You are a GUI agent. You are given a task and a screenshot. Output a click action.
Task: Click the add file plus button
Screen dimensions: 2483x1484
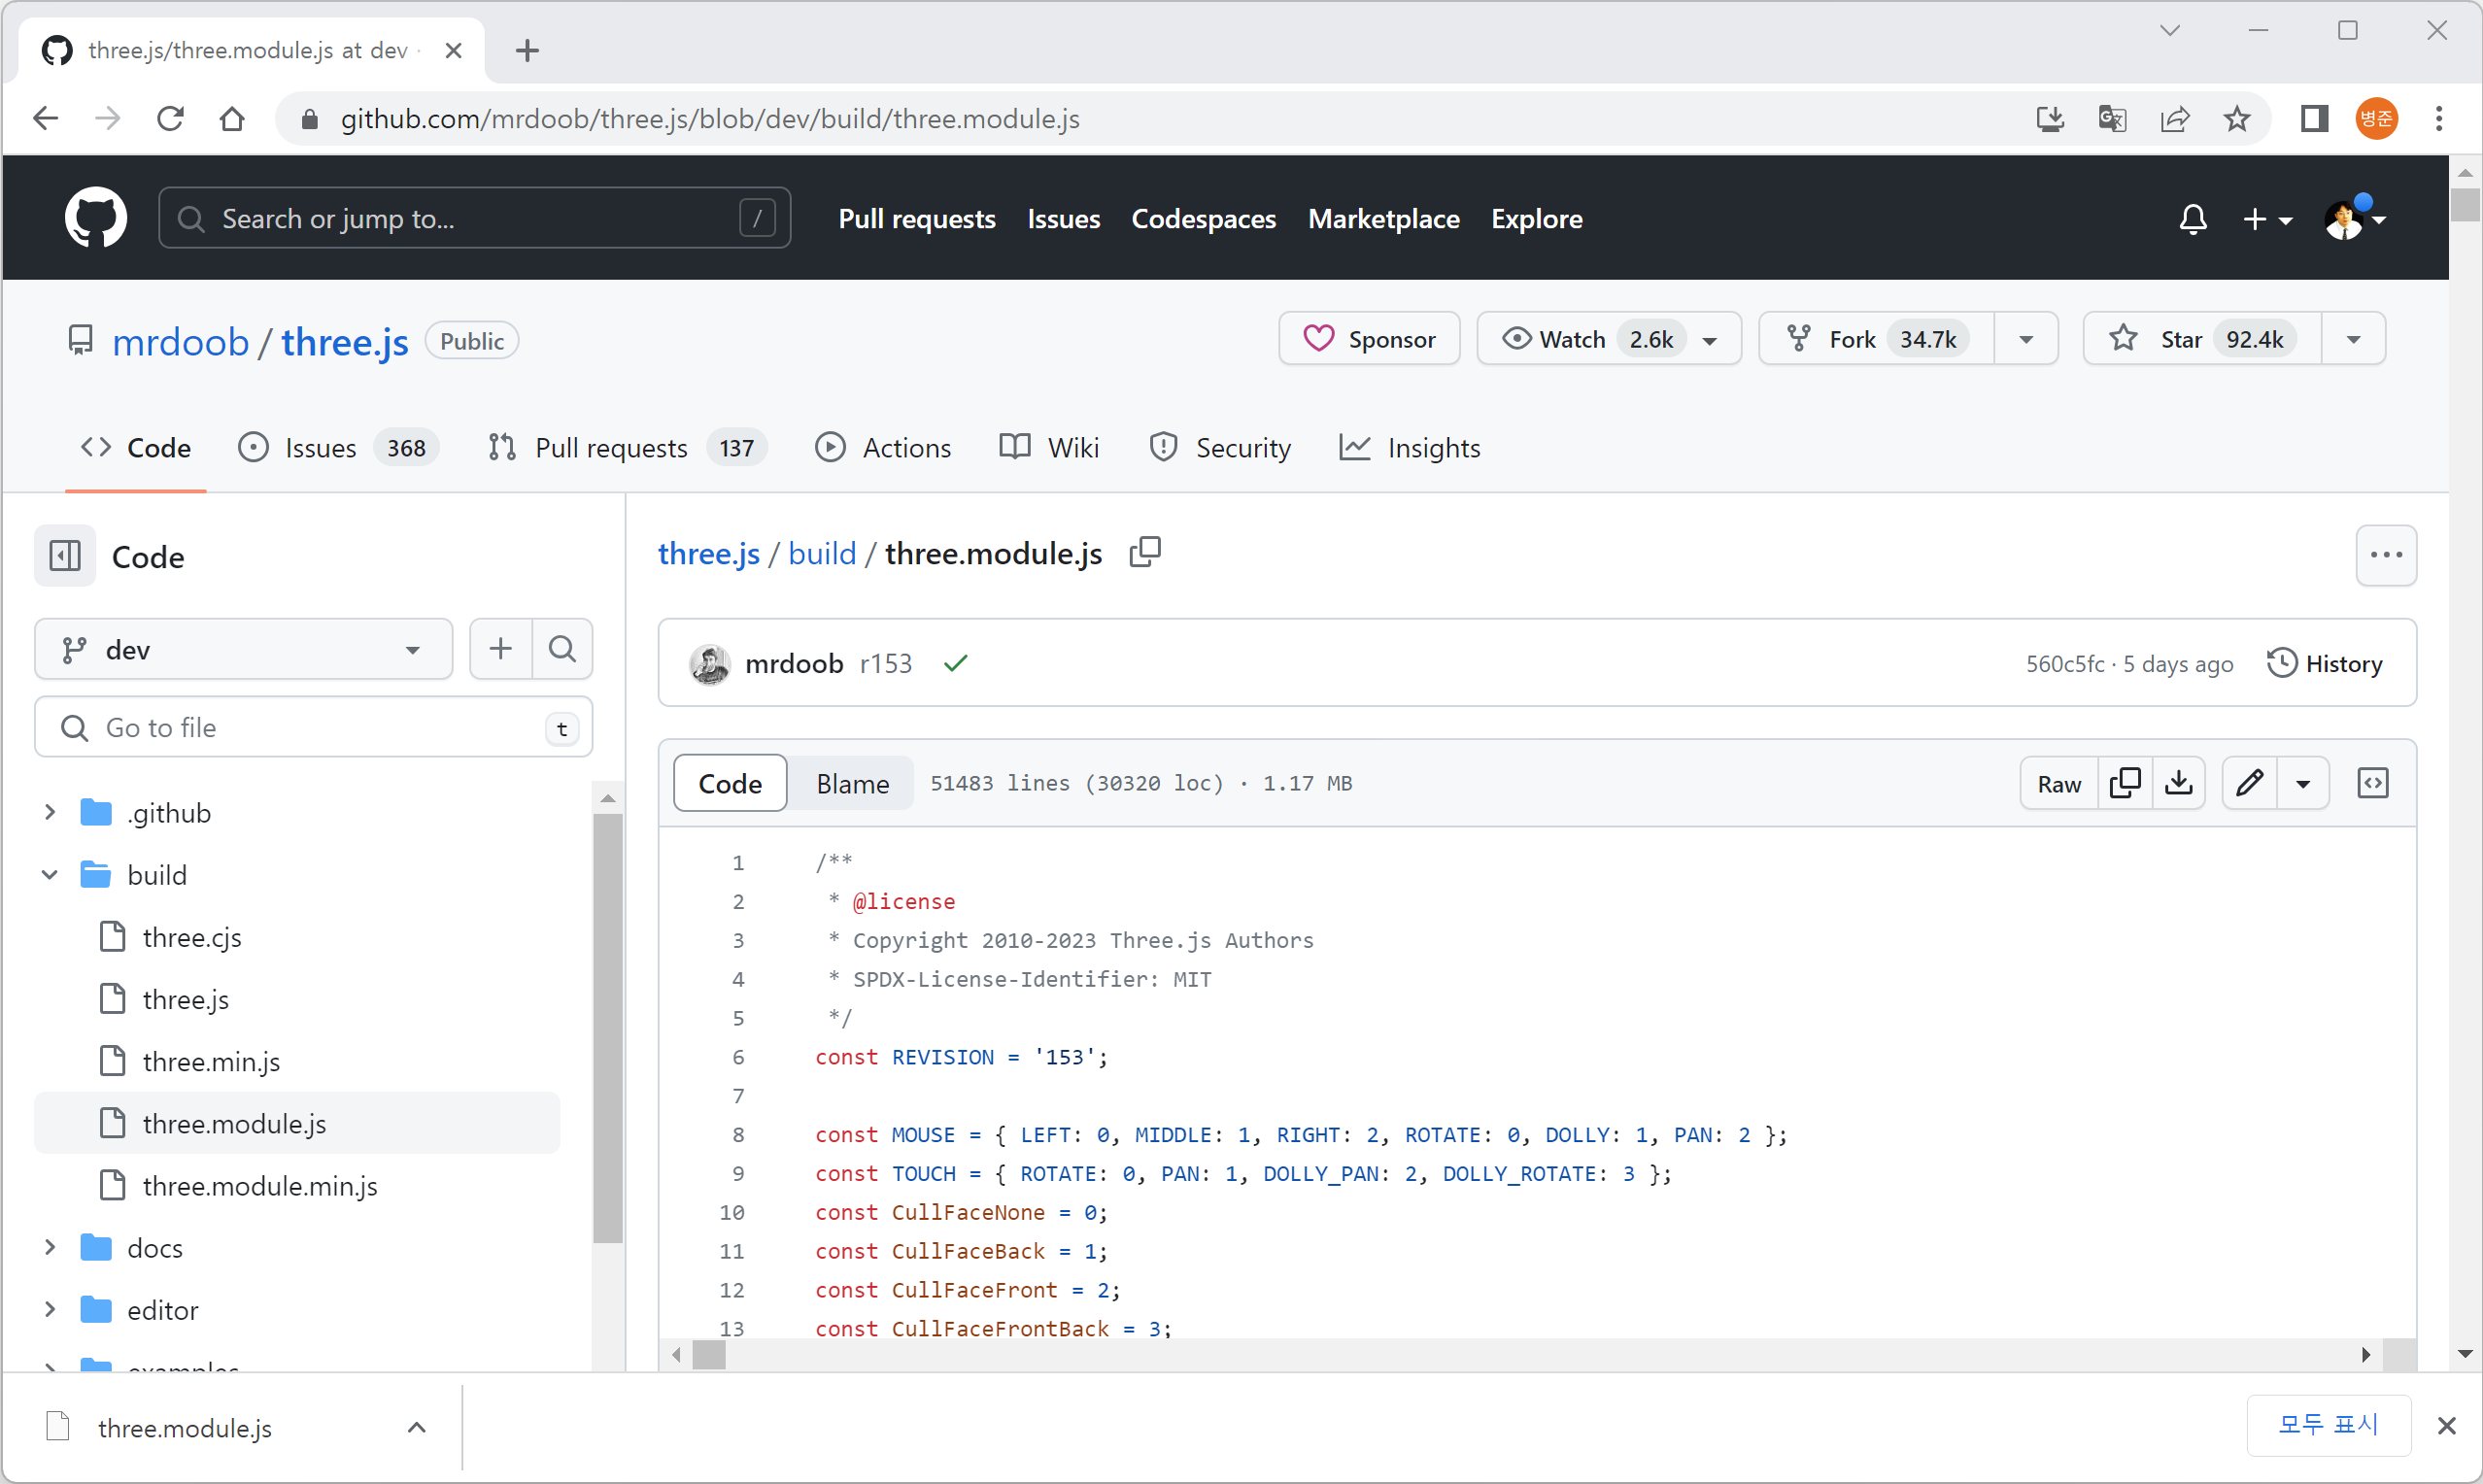[500, 649]
